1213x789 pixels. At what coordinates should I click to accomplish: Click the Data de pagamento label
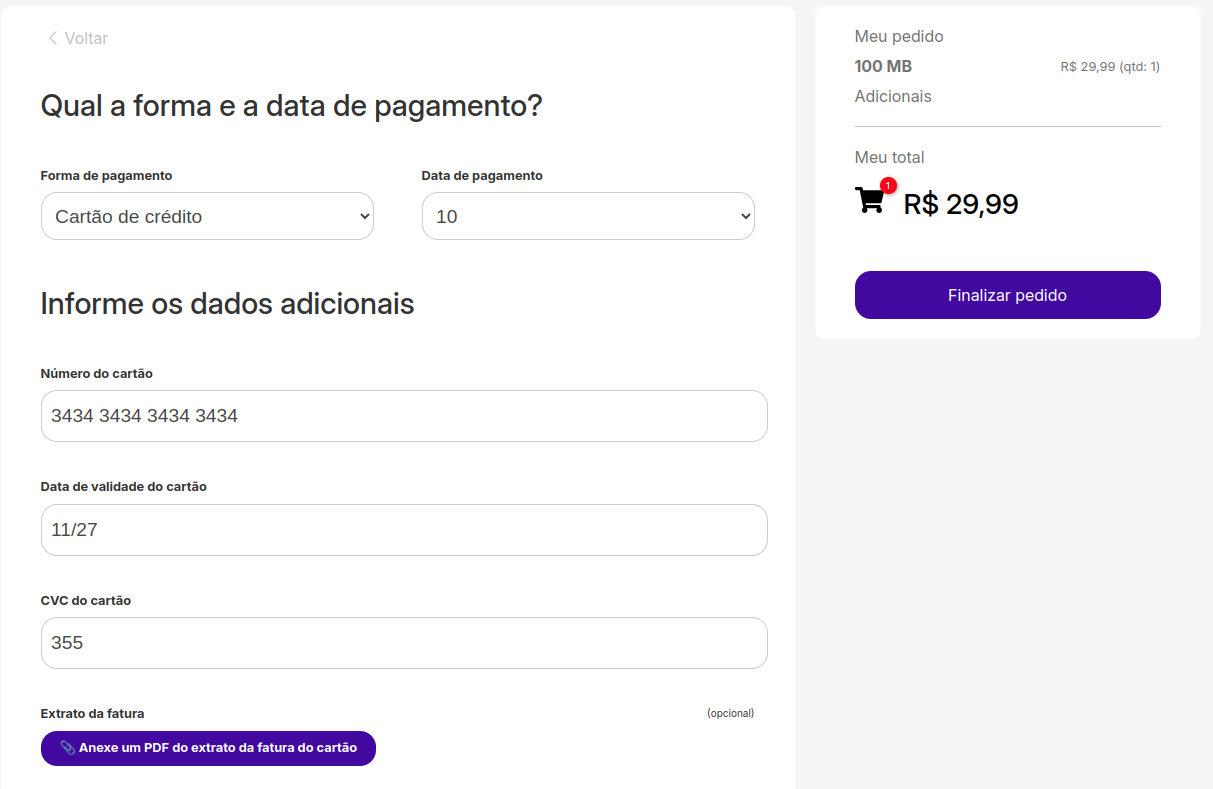tap(482, 176)
